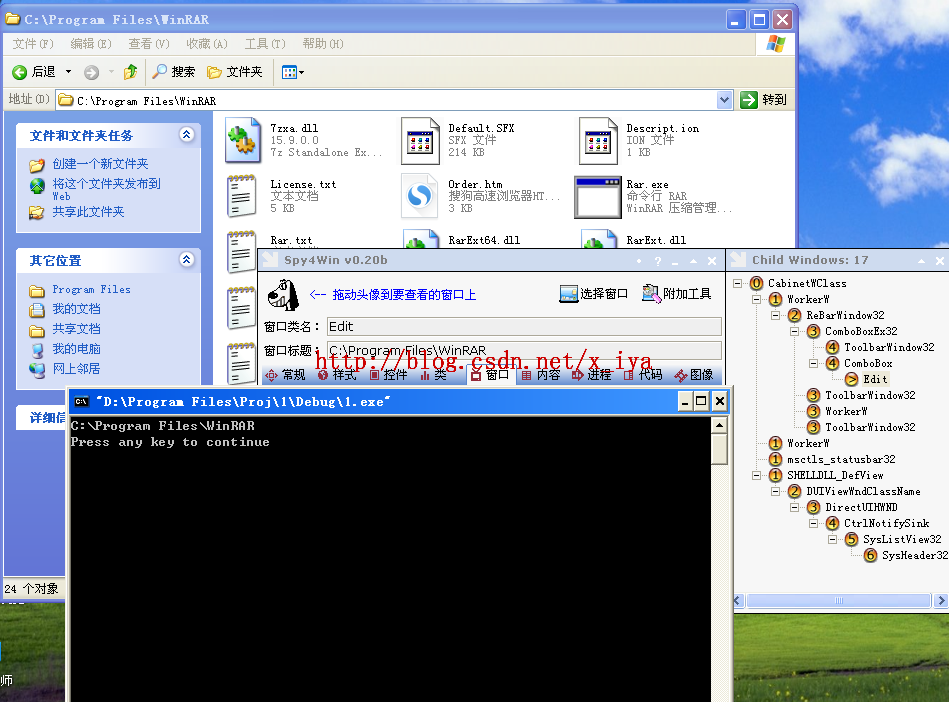Go up one folder level icon

130,72
